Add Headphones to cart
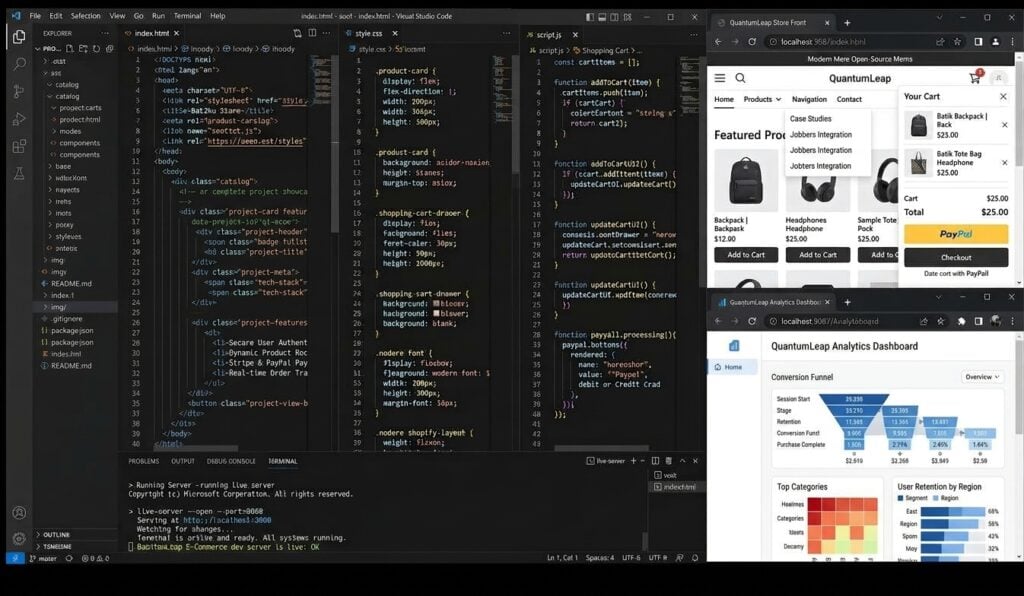Viewport: 1024px width, 596px height. pos(818,255)
